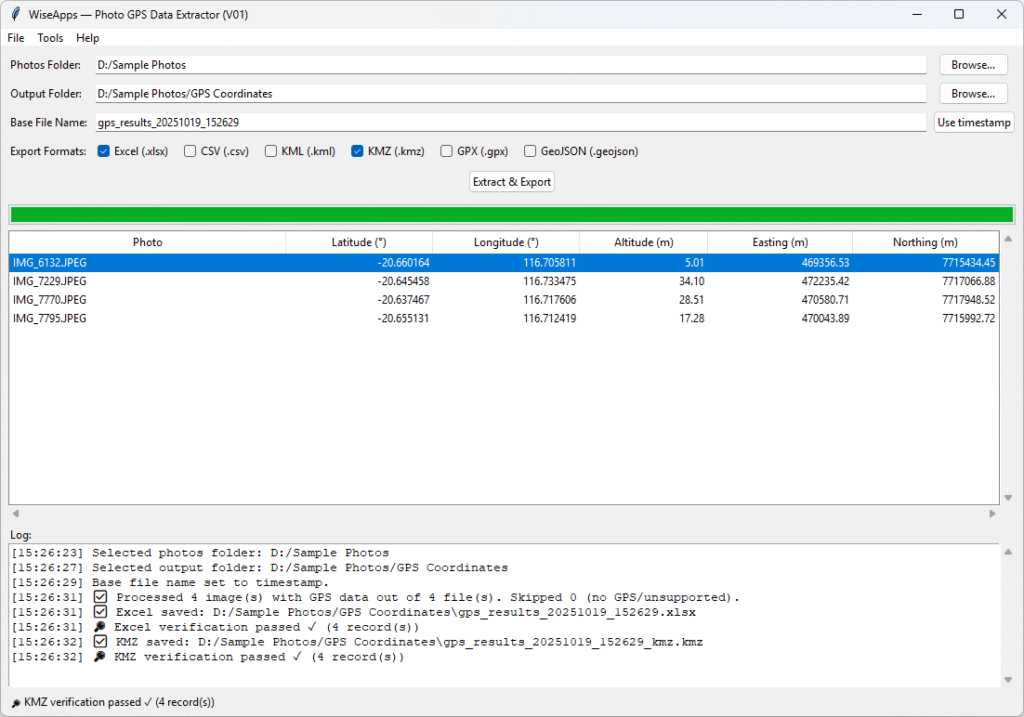Open the File menu
The height and width of the screenshot is (717, 1024).
16,38
